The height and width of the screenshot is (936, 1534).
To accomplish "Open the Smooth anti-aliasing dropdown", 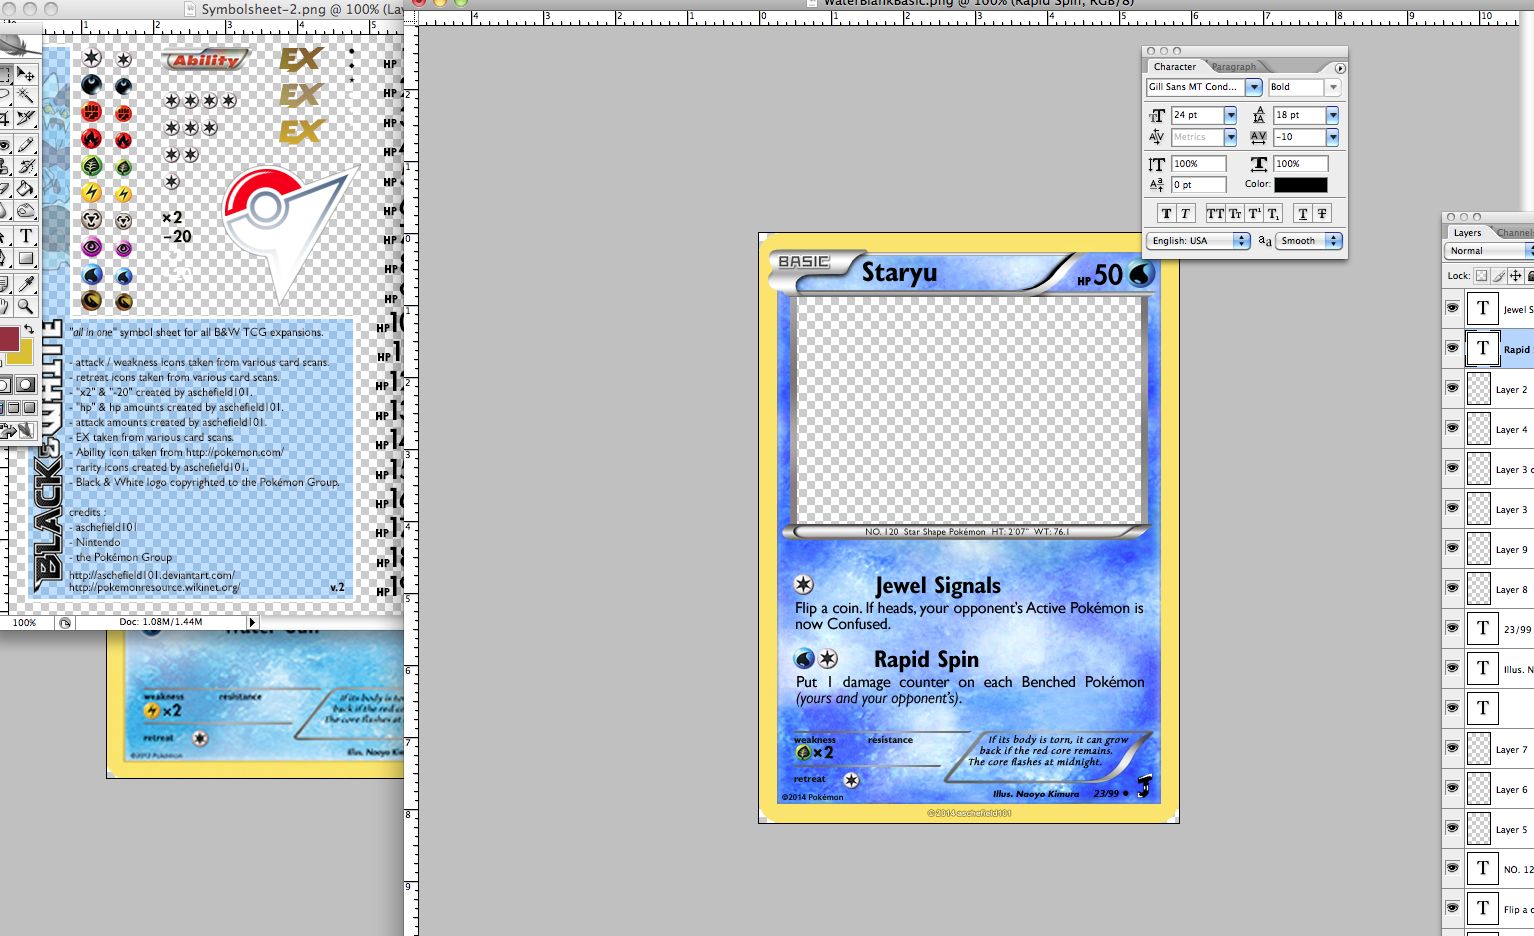I will coord(1309,241).
